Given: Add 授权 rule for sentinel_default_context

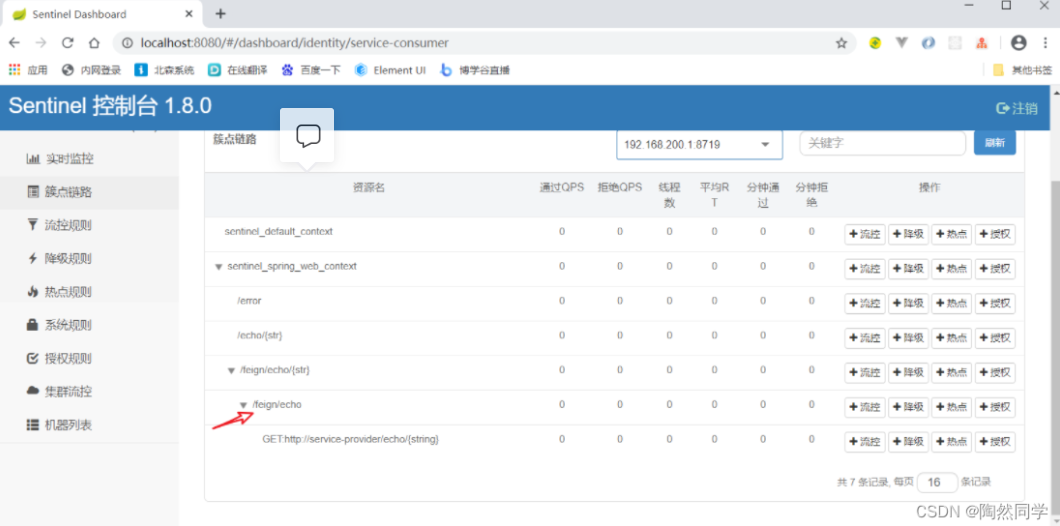Looking at the screenshot, I should point(995,235).
